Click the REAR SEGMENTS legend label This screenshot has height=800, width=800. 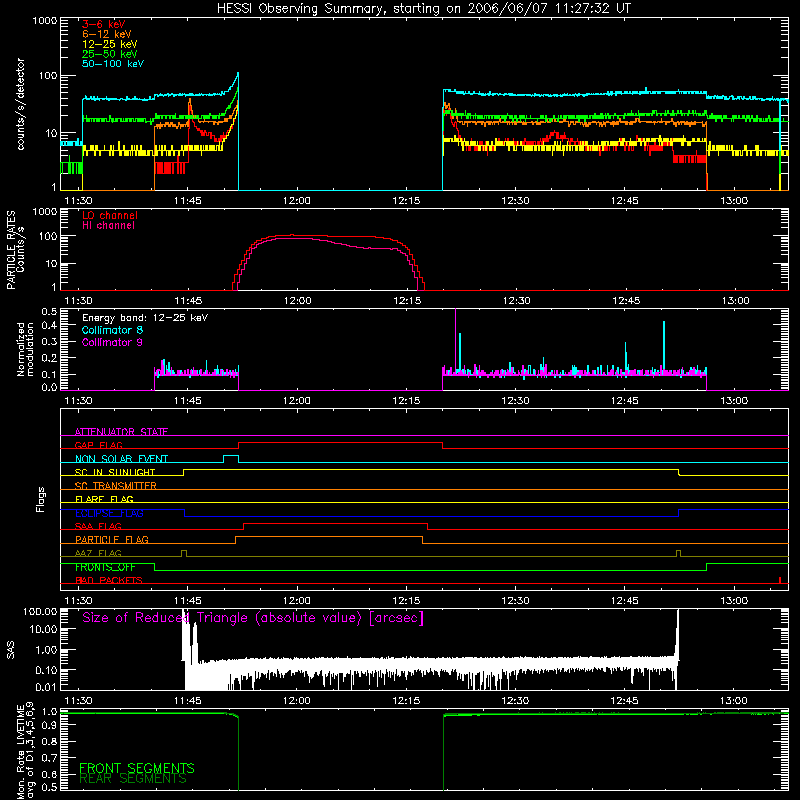coord(133,779)
